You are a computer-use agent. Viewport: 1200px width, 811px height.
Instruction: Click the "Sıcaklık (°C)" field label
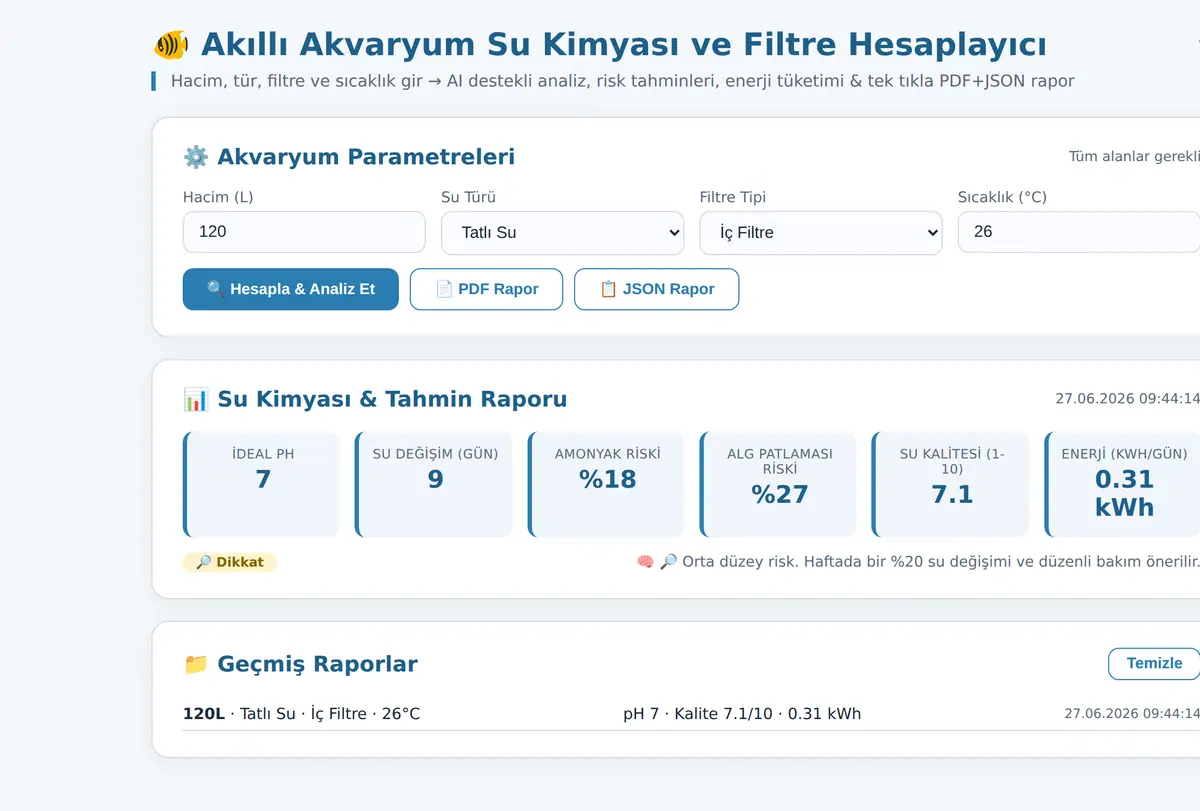pos(1002,197)
